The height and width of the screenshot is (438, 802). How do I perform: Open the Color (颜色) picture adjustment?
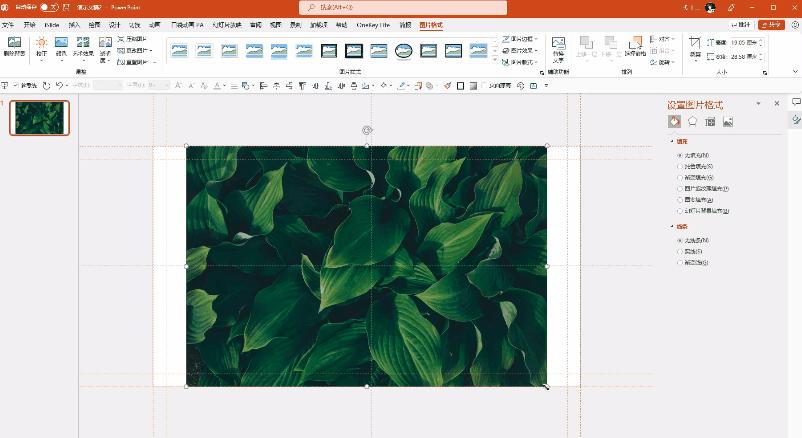(61, 46)
